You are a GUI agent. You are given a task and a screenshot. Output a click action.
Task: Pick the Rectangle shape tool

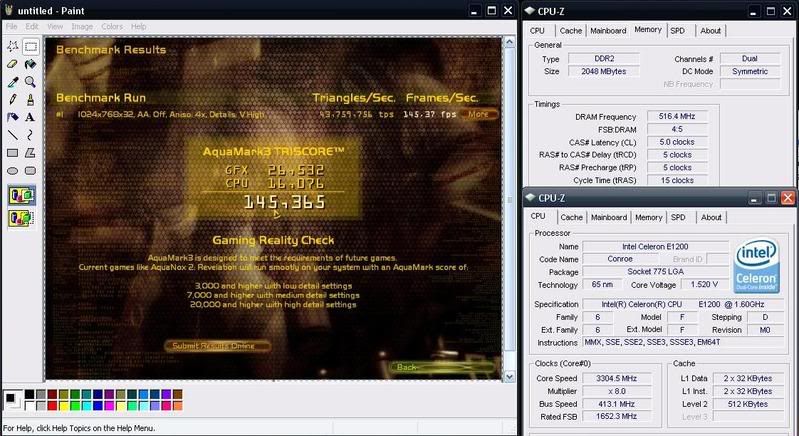point(13,153)
